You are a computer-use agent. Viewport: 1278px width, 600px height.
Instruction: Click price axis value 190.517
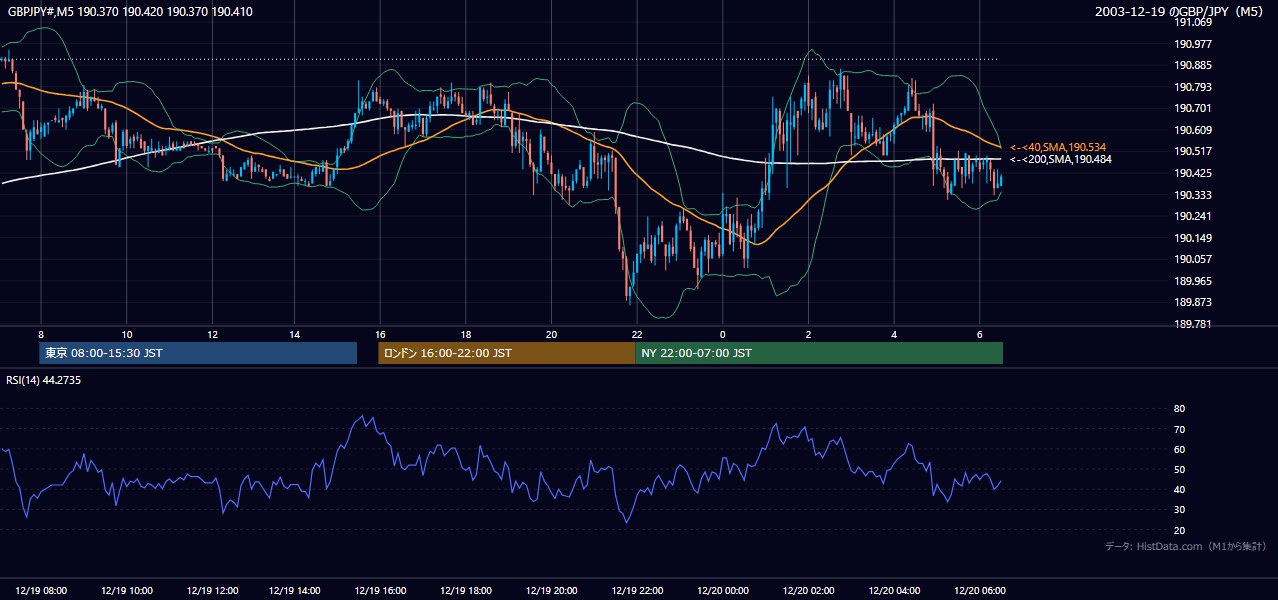point(1195,151)
